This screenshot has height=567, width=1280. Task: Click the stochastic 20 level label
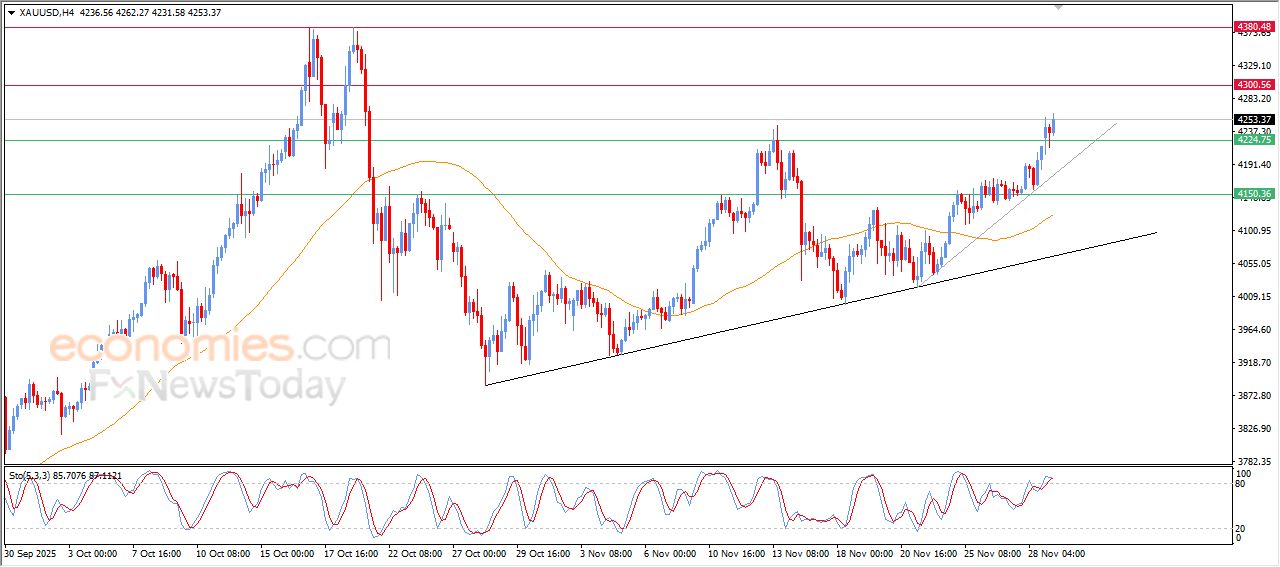click(1243, 527)
